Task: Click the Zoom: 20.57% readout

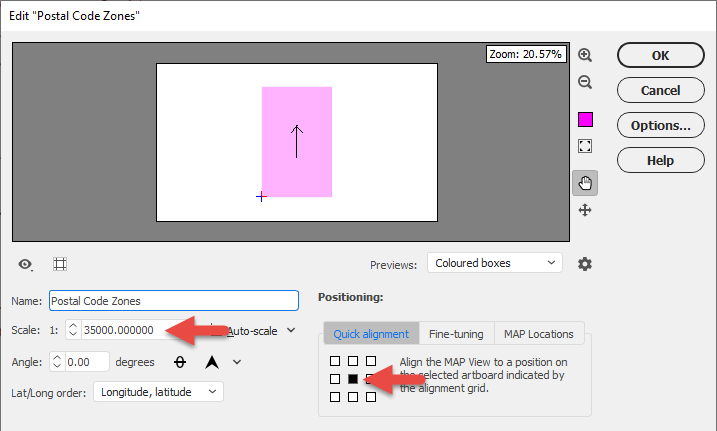Action: point(526,54)
